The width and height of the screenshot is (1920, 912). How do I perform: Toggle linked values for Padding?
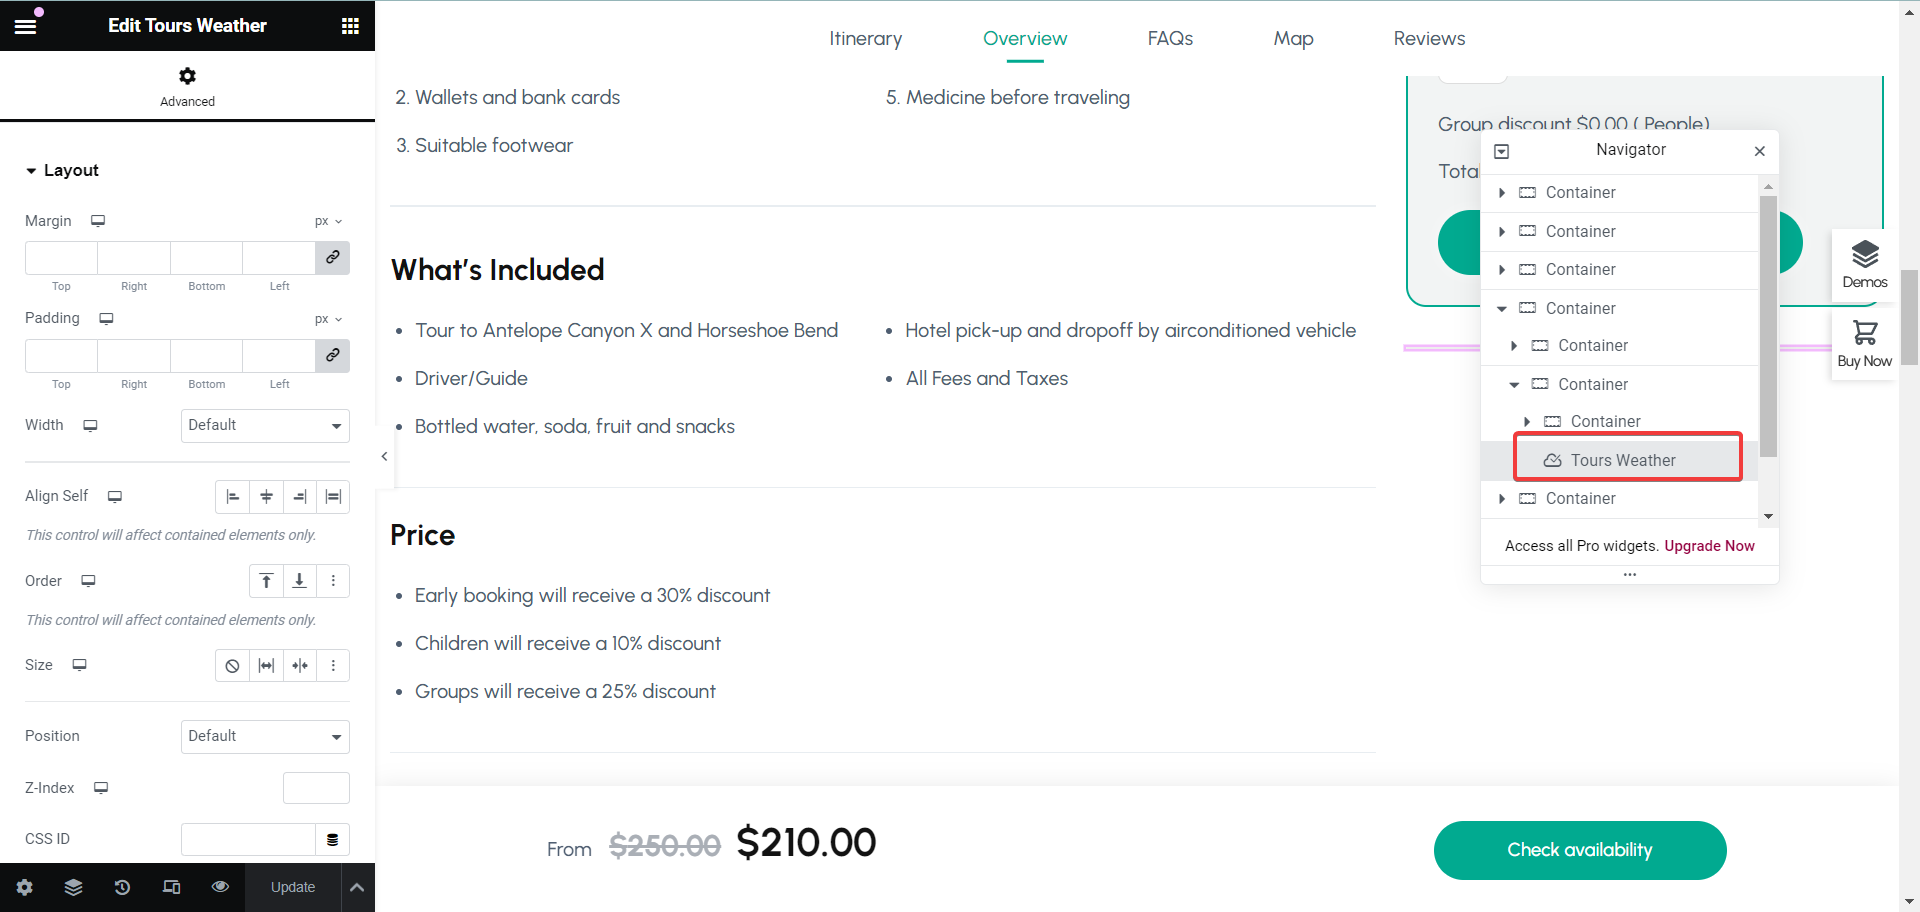point(332,356)
